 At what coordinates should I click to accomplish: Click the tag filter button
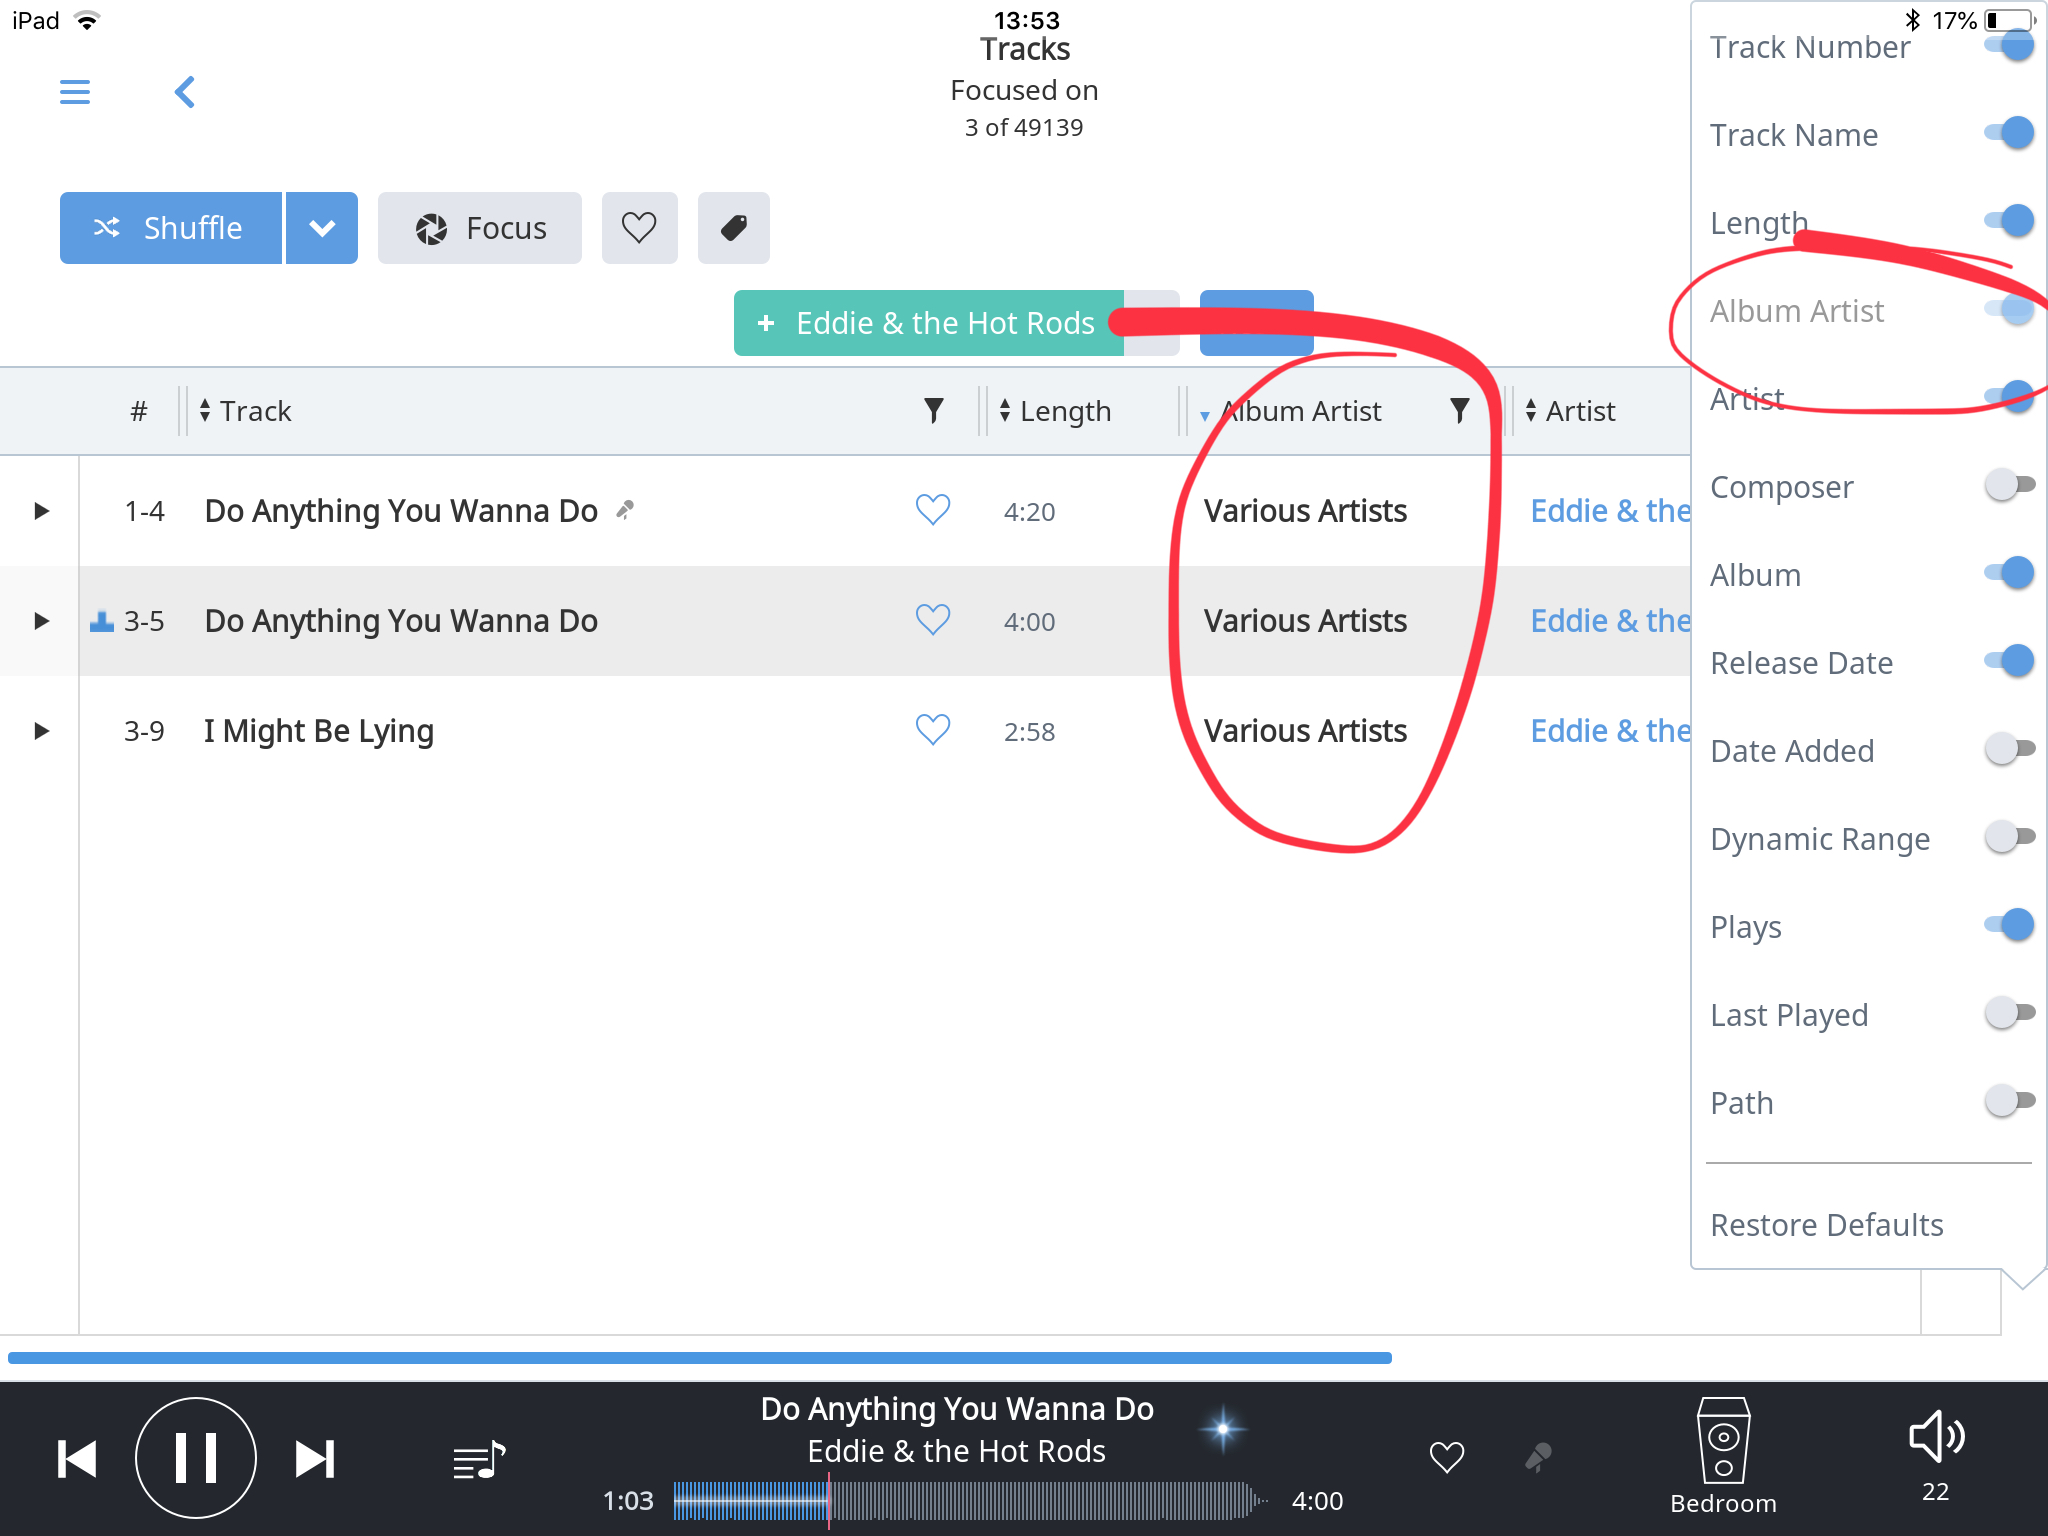pos(733,228)
